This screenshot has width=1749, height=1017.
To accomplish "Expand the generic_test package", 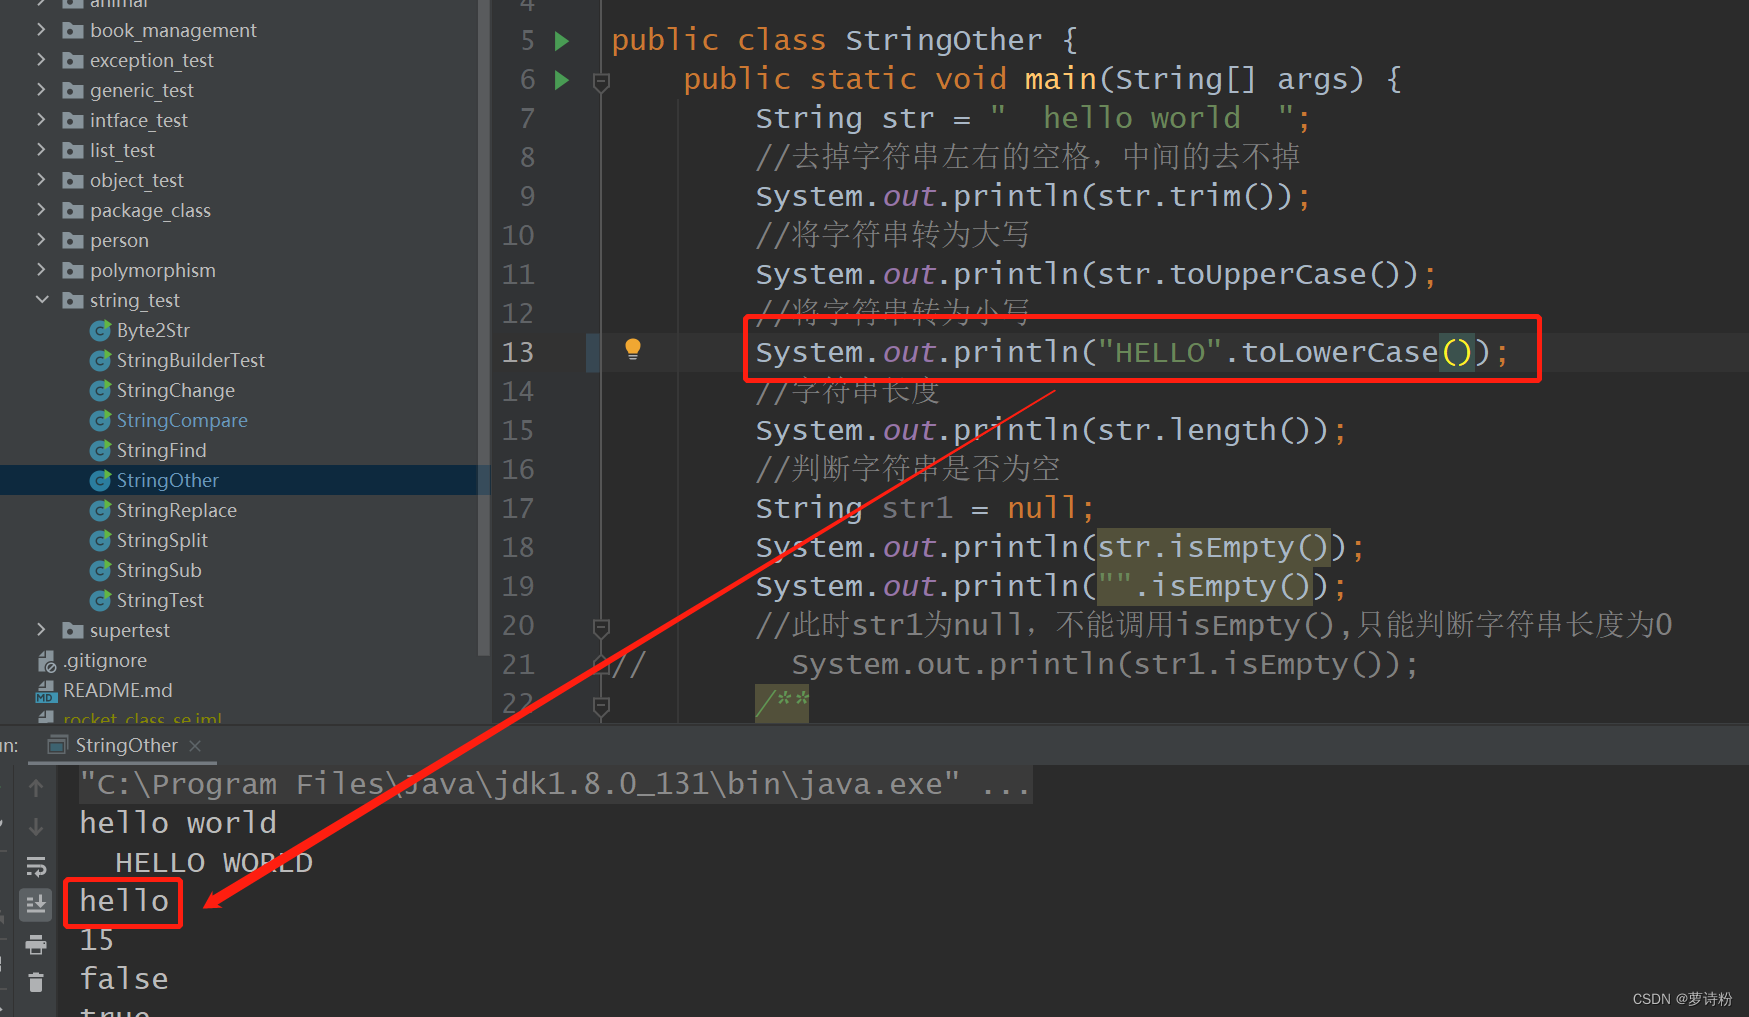I will pos(41,90).
